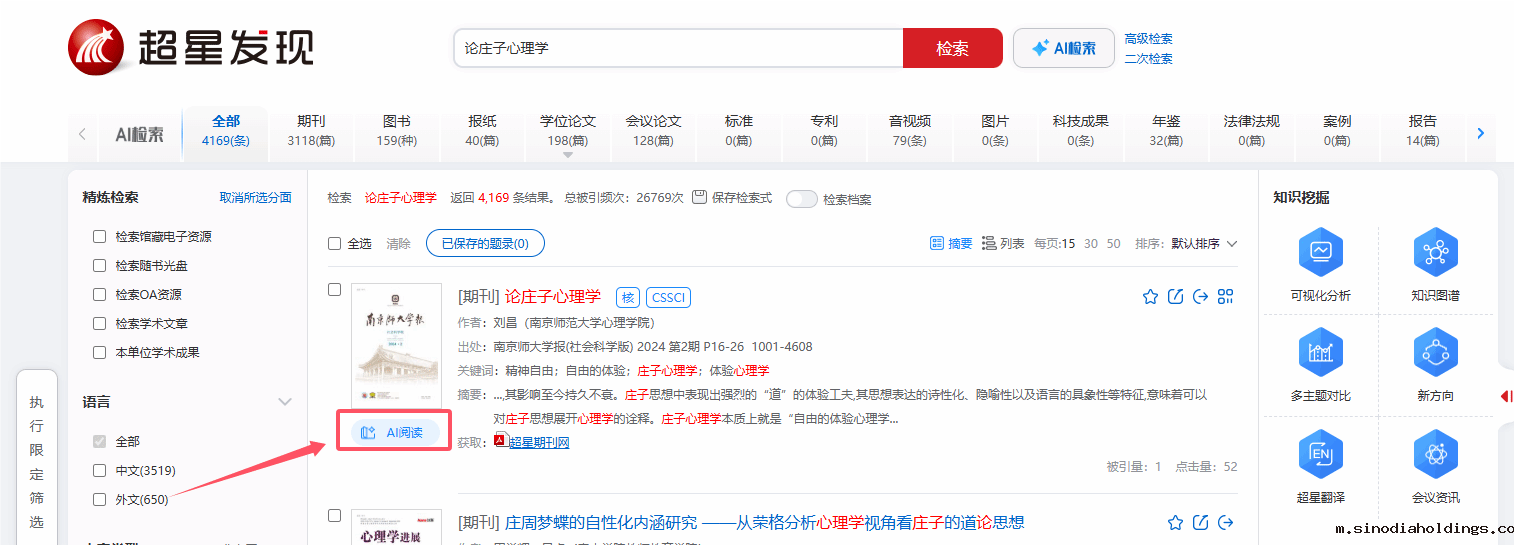
Task: Click the 论庄子心理学 search input field
Action: point(678,48)
